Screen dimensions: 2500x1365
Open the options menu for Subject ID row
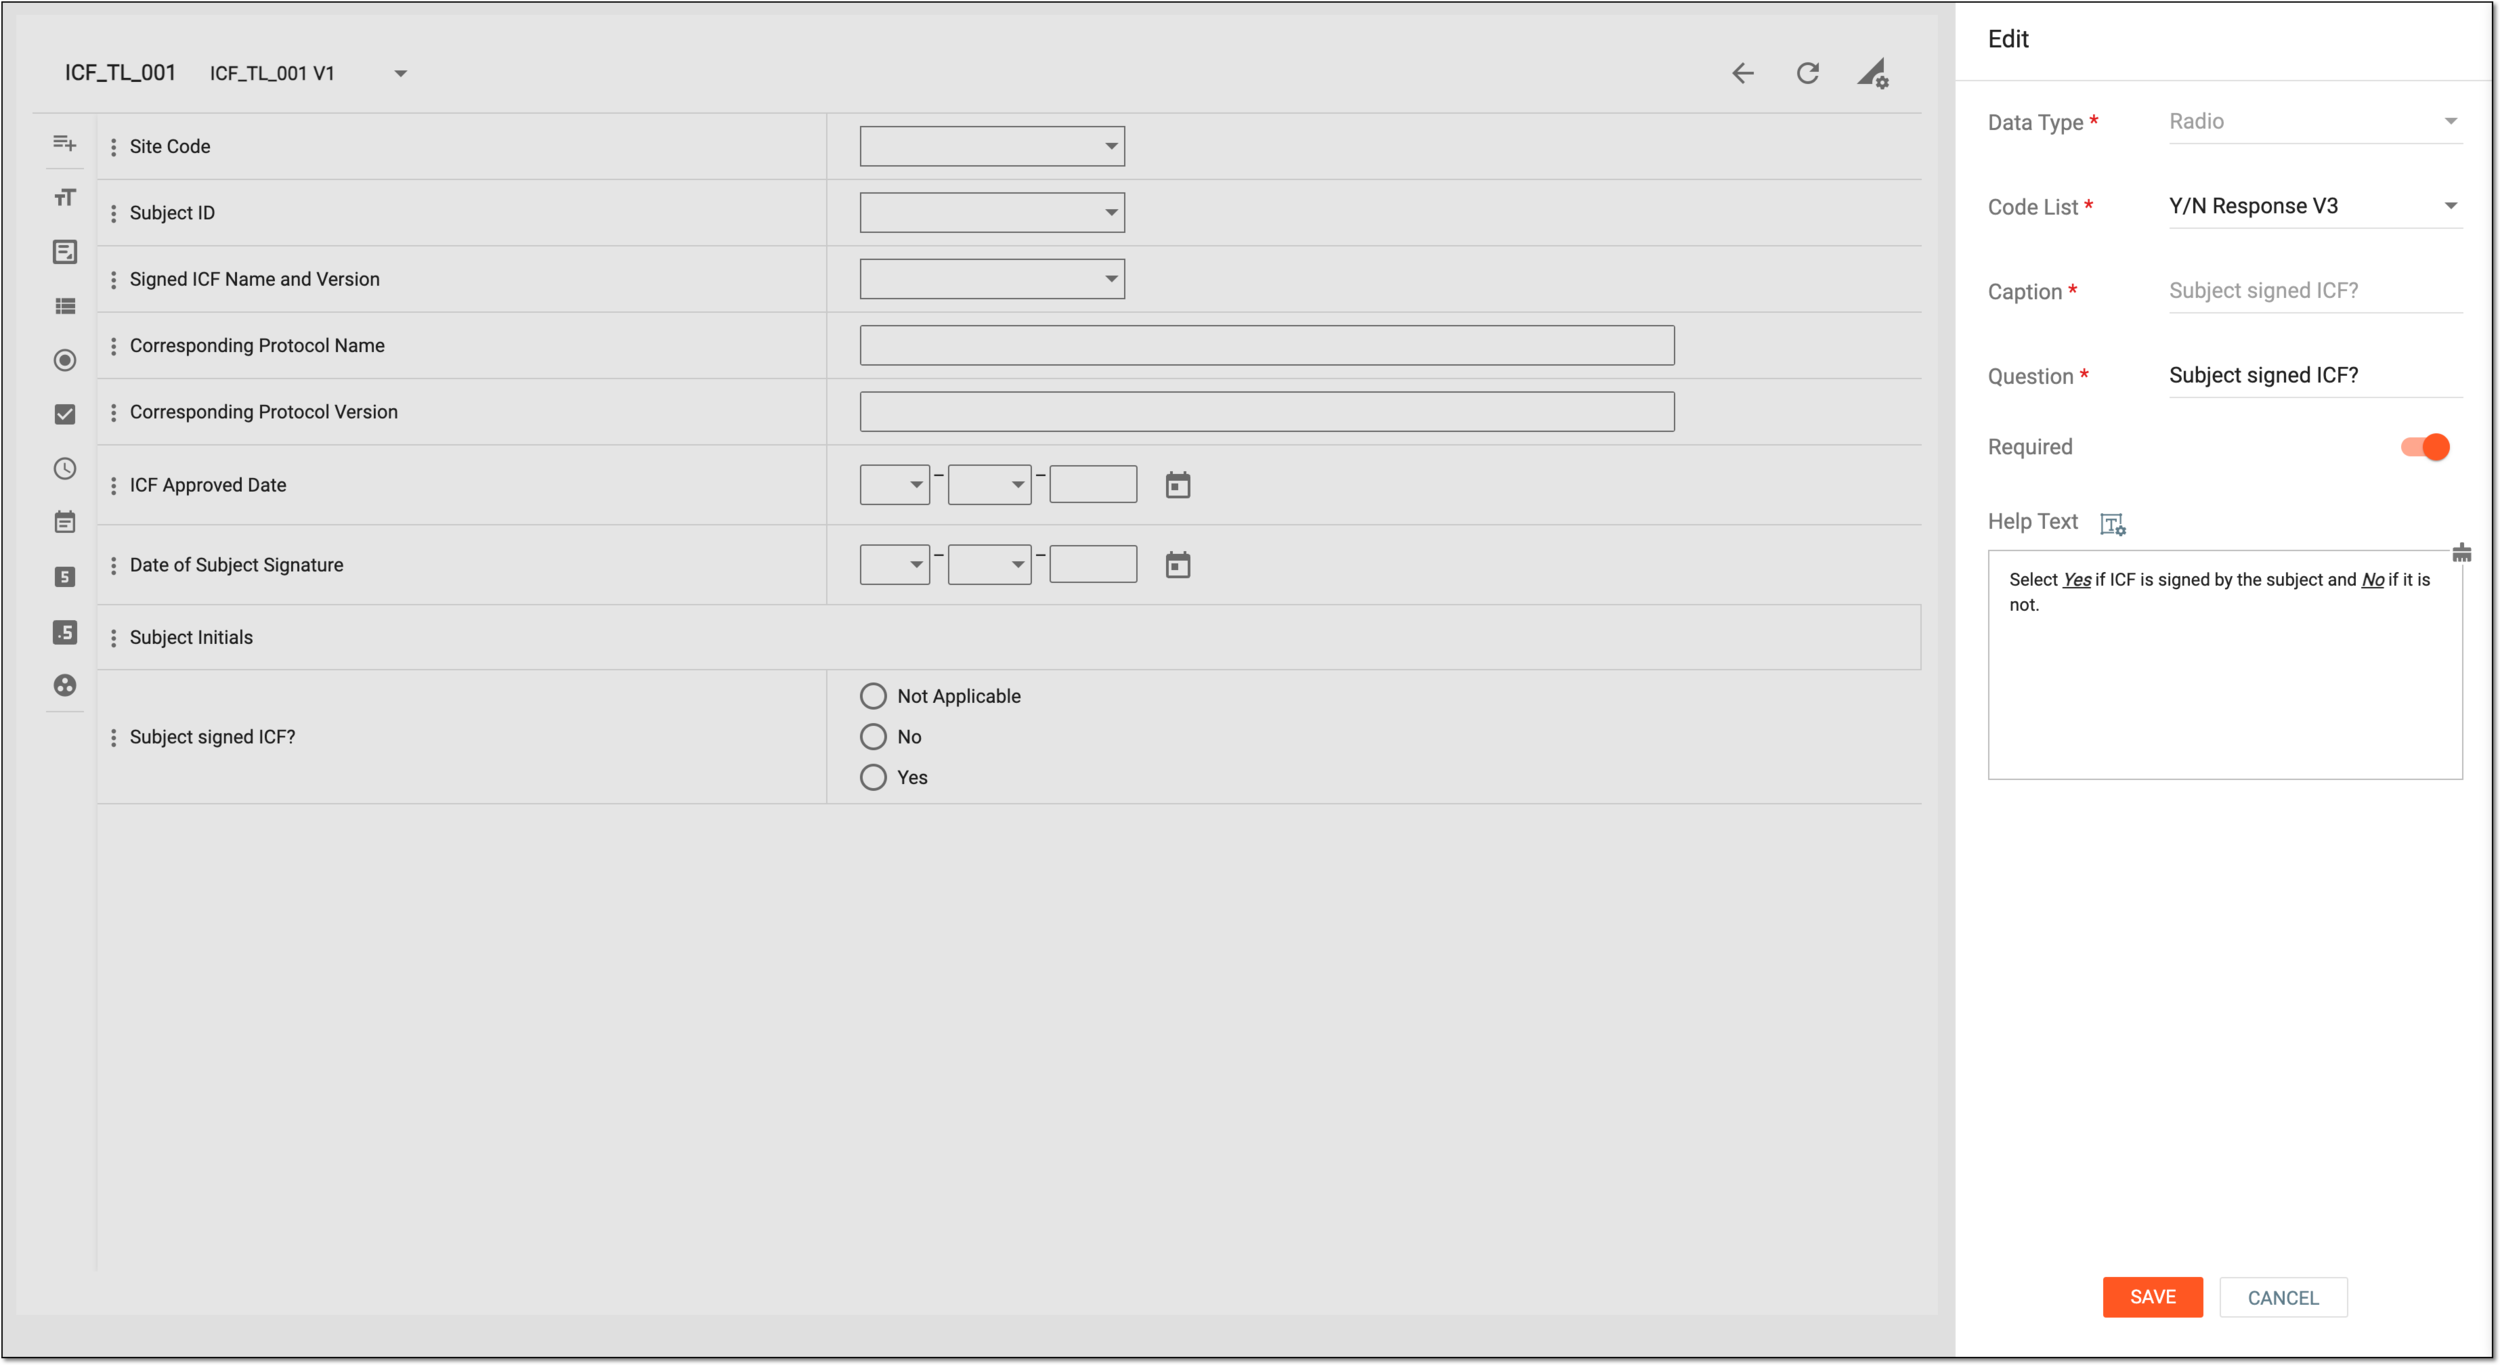click(x=113, y=213)
